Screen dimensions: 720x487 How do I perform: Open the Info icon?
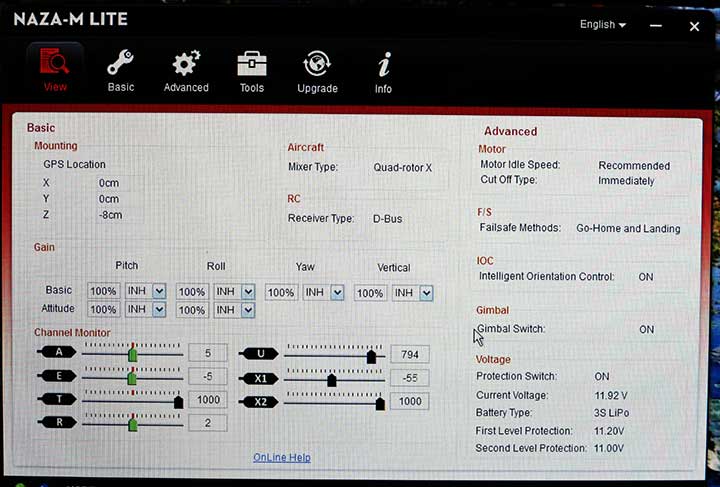coord(383,64)
